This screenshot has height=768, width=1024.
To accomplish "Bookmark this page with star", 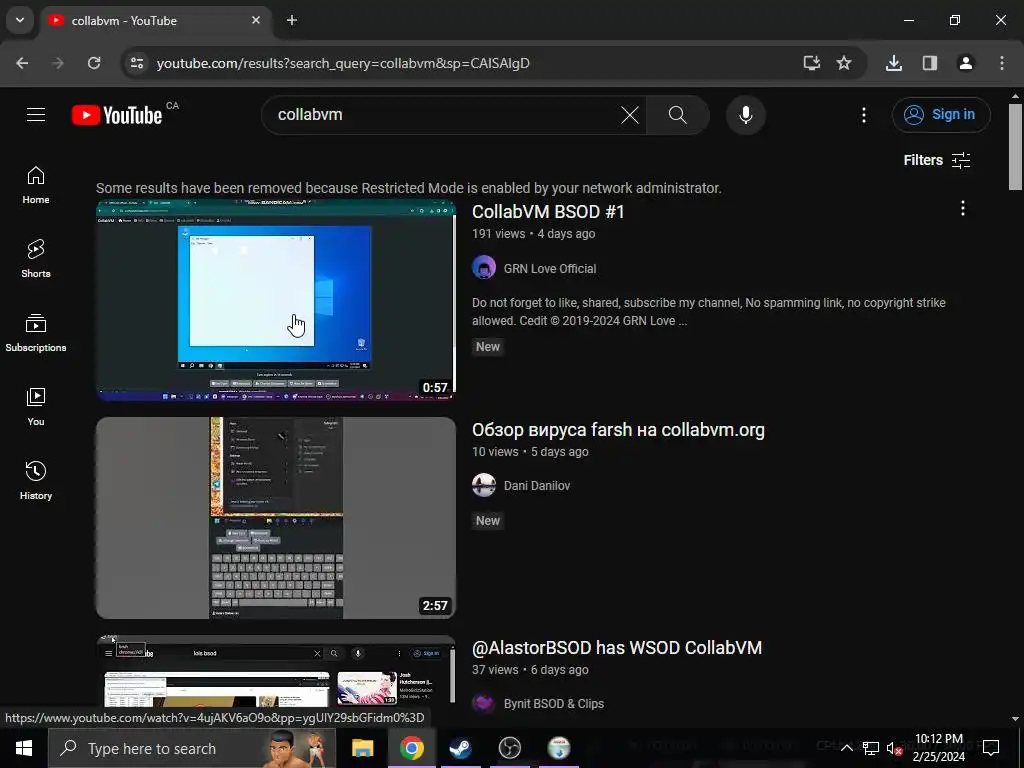I will pyautogui.click(x=844, y=63).
